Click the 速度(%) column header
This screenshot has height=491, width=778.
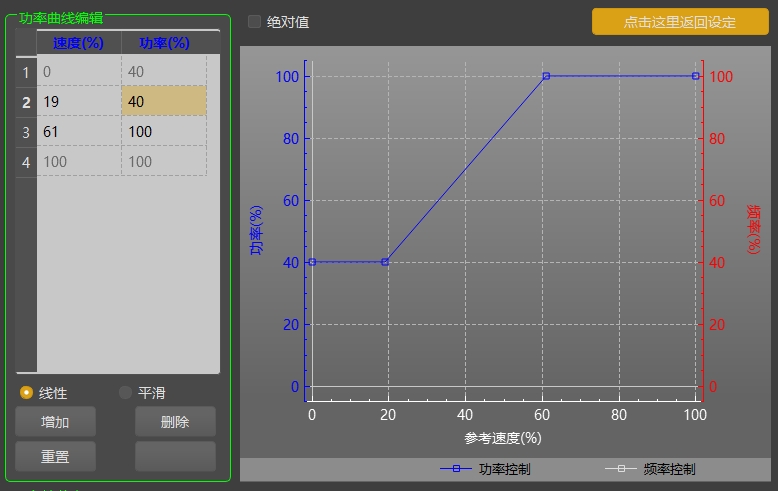tap(79, 43)
